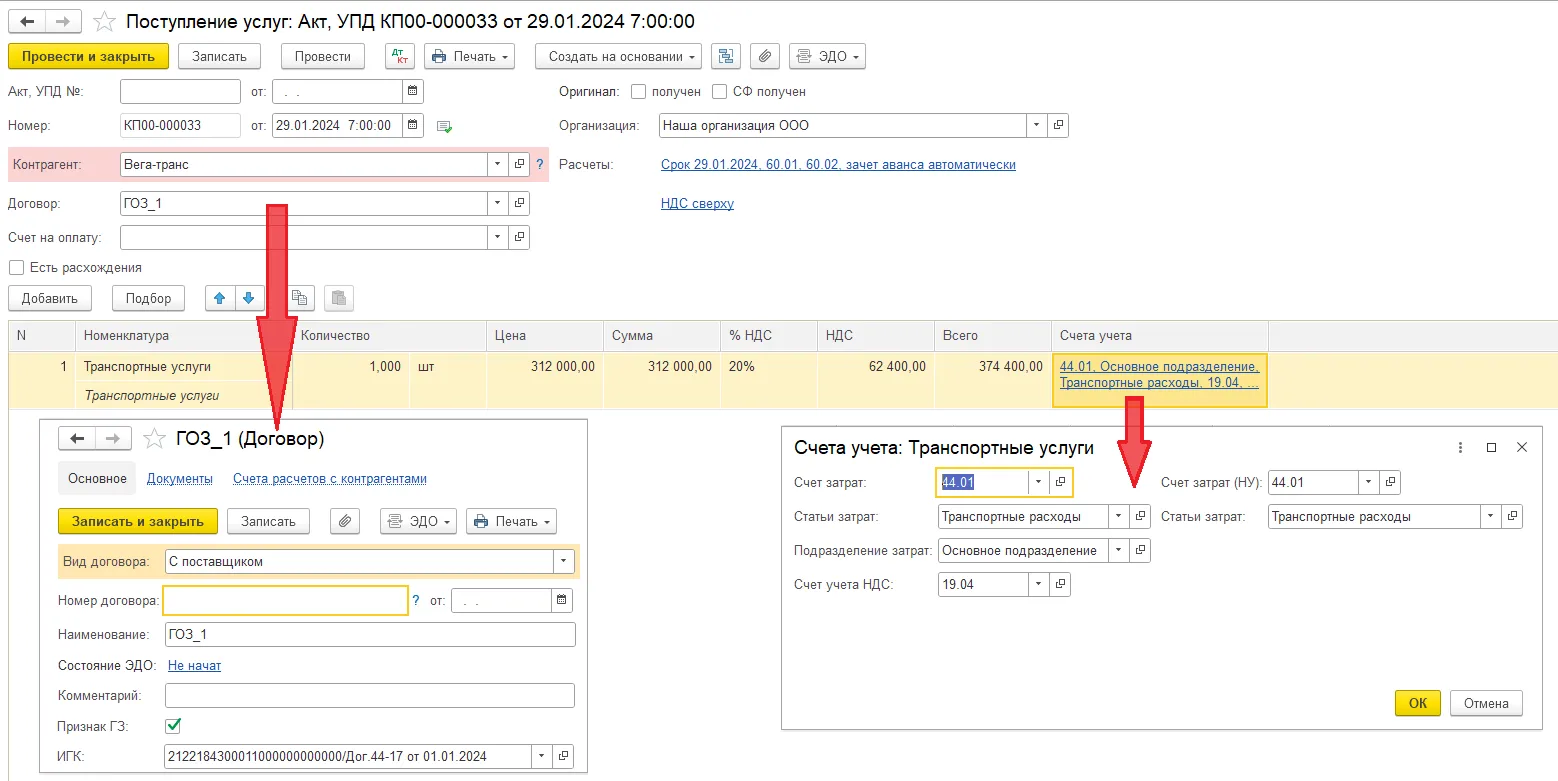Click Подбор button
Image resolution: width=1558 pixels, height=781 pixels.
[148, 298]
